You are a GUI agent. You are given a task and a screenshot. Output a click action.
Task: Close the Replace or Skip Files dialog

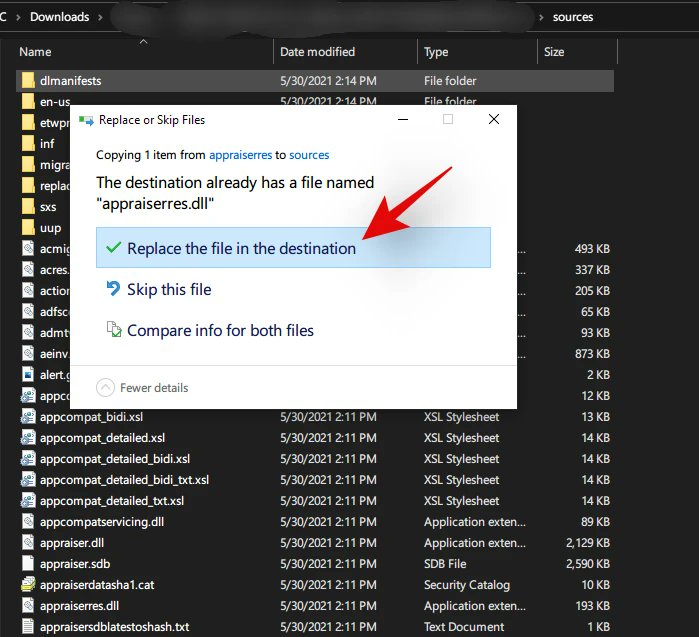(494, 119)
